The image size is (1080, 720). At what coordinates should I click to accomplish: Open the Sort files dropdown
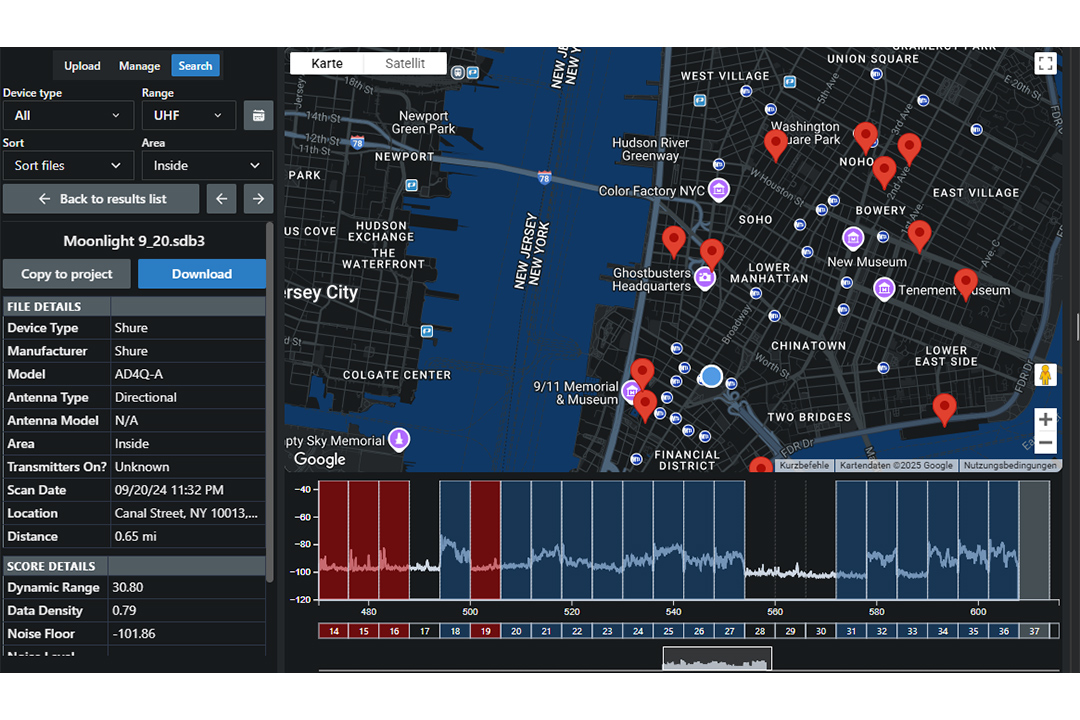[x=68, y=166]
